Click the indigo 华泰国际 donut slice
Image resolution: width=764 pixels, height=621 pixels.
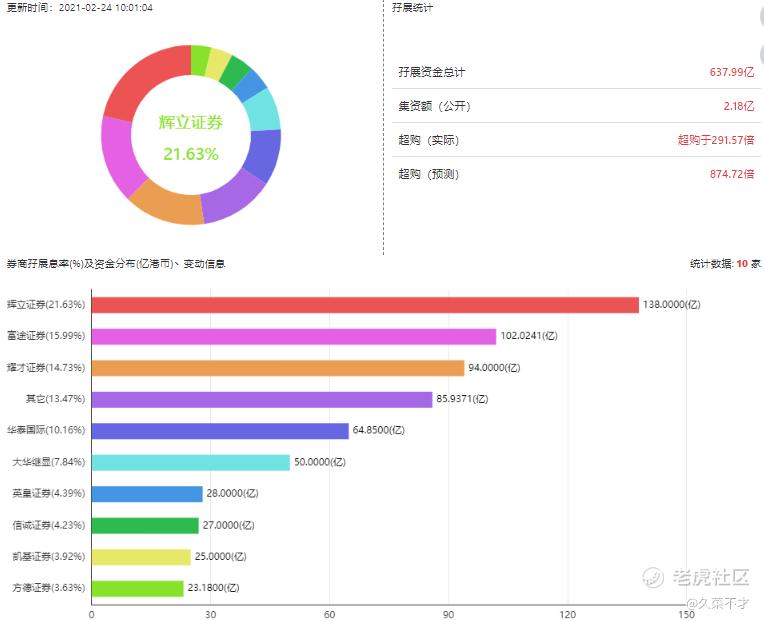(x=265, y=155)
